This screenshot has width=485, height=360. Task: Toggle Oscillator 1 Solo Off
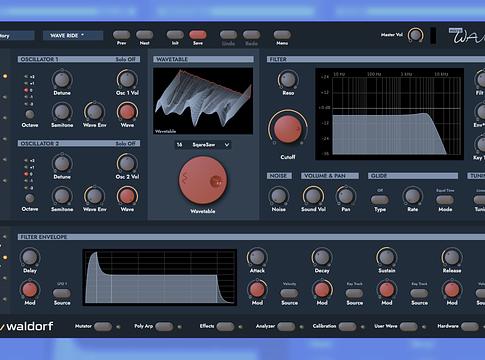coord(125,59)
